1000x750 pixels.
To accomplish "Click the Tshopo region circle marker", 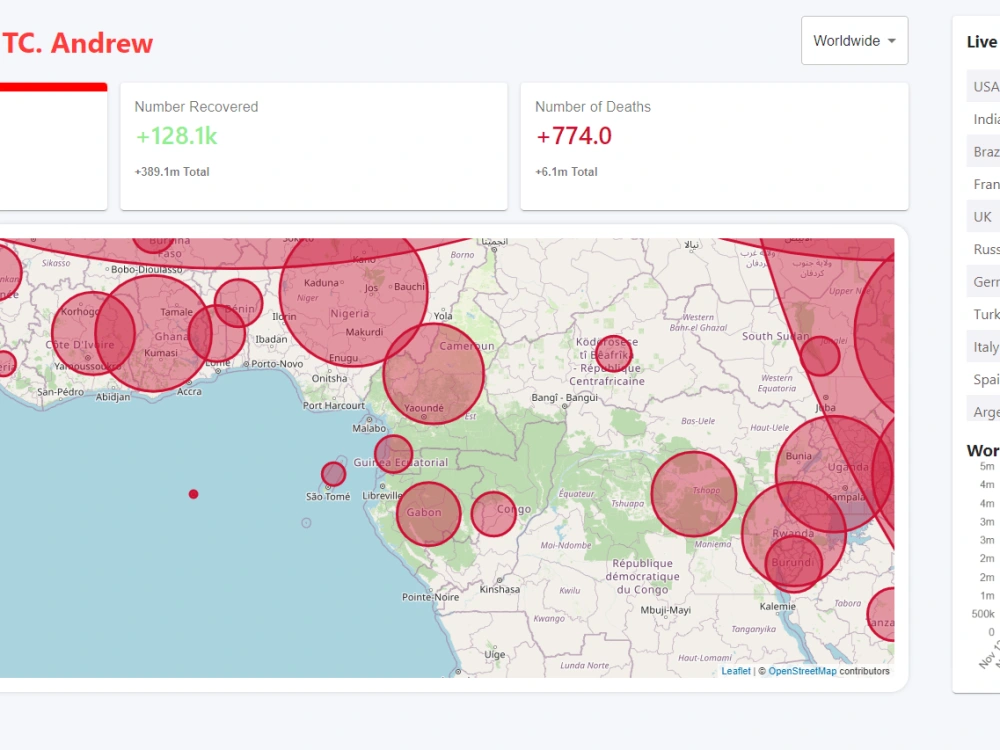I will click(x=694, y=494).
